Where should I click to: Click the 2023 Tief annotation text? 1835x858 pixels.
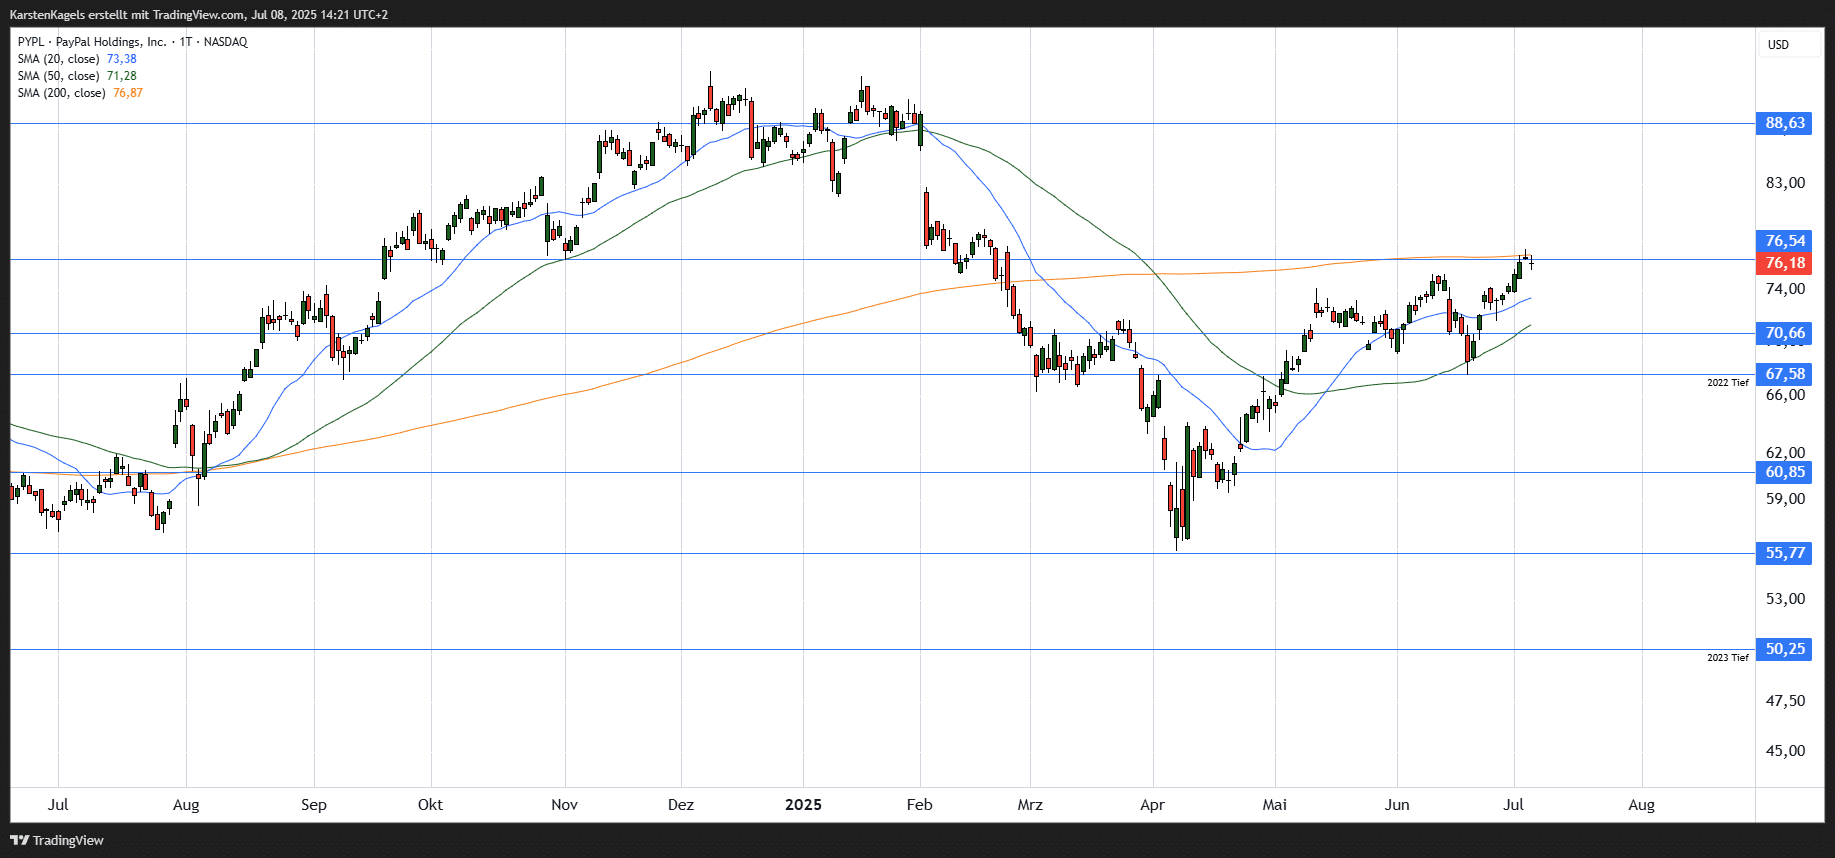point(1728,658)
